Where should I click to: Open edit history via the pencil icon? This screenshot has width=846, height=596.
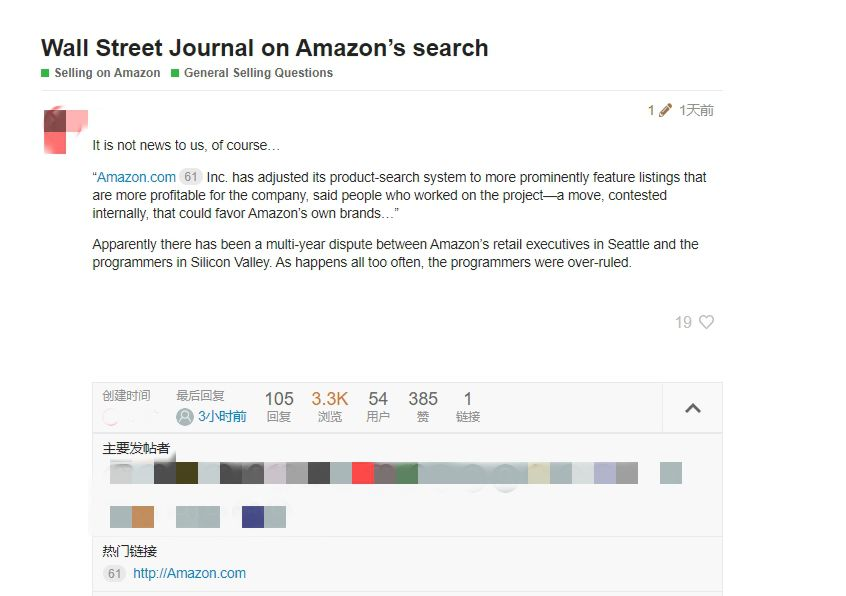click(665, 110)
